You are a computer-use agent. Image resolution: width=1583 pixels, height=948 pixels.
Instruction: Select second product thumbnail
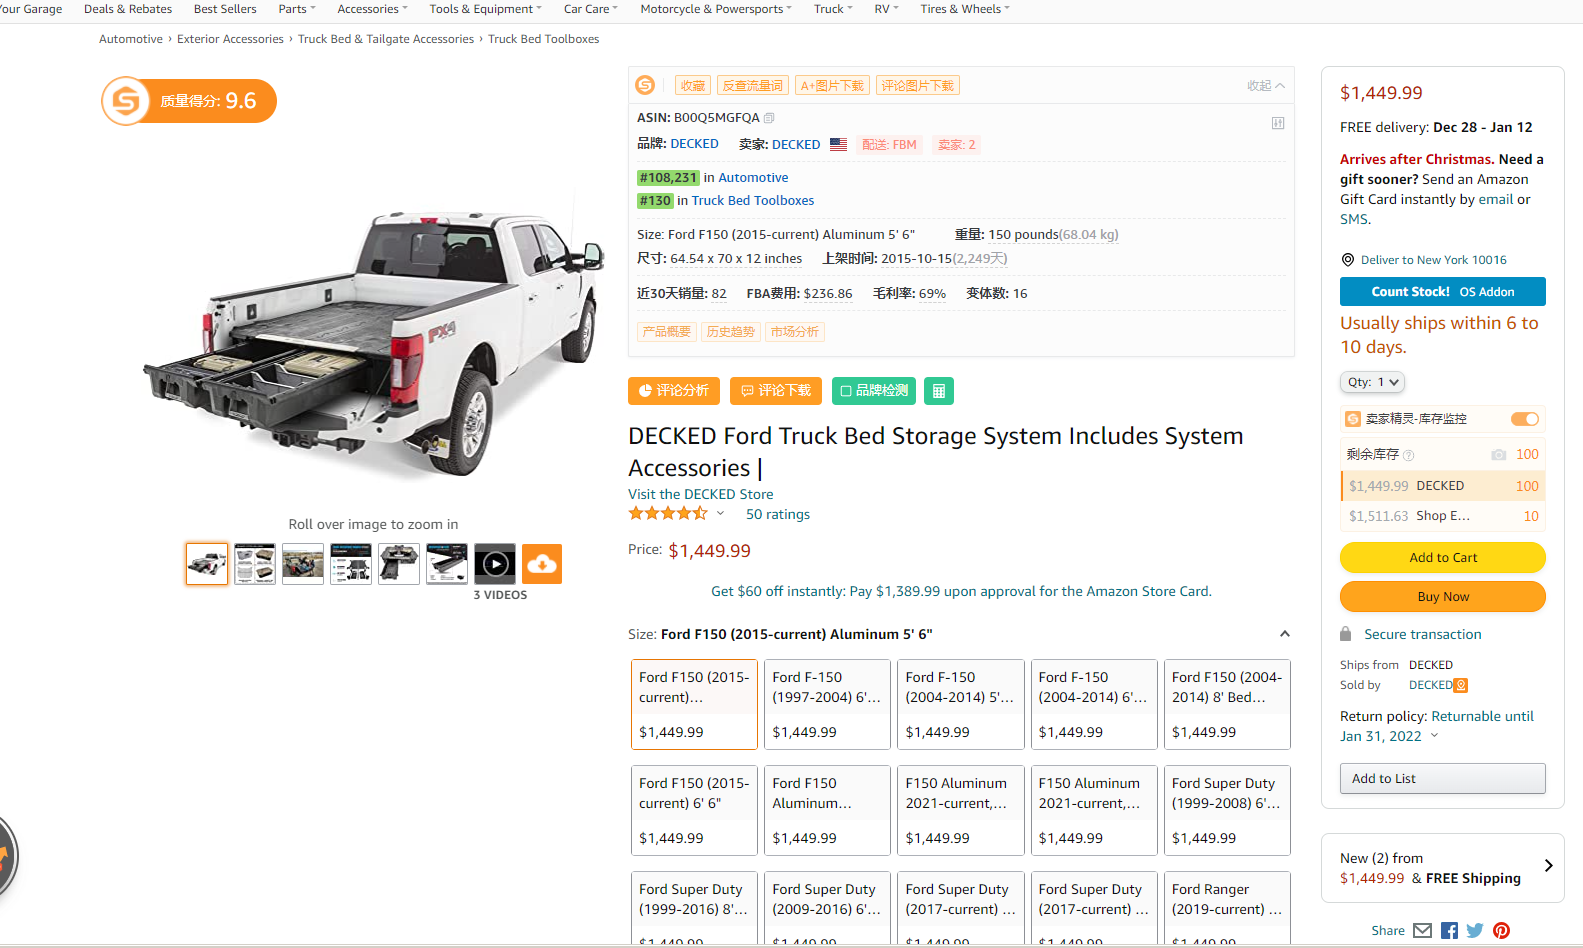(x=255, y=564)
